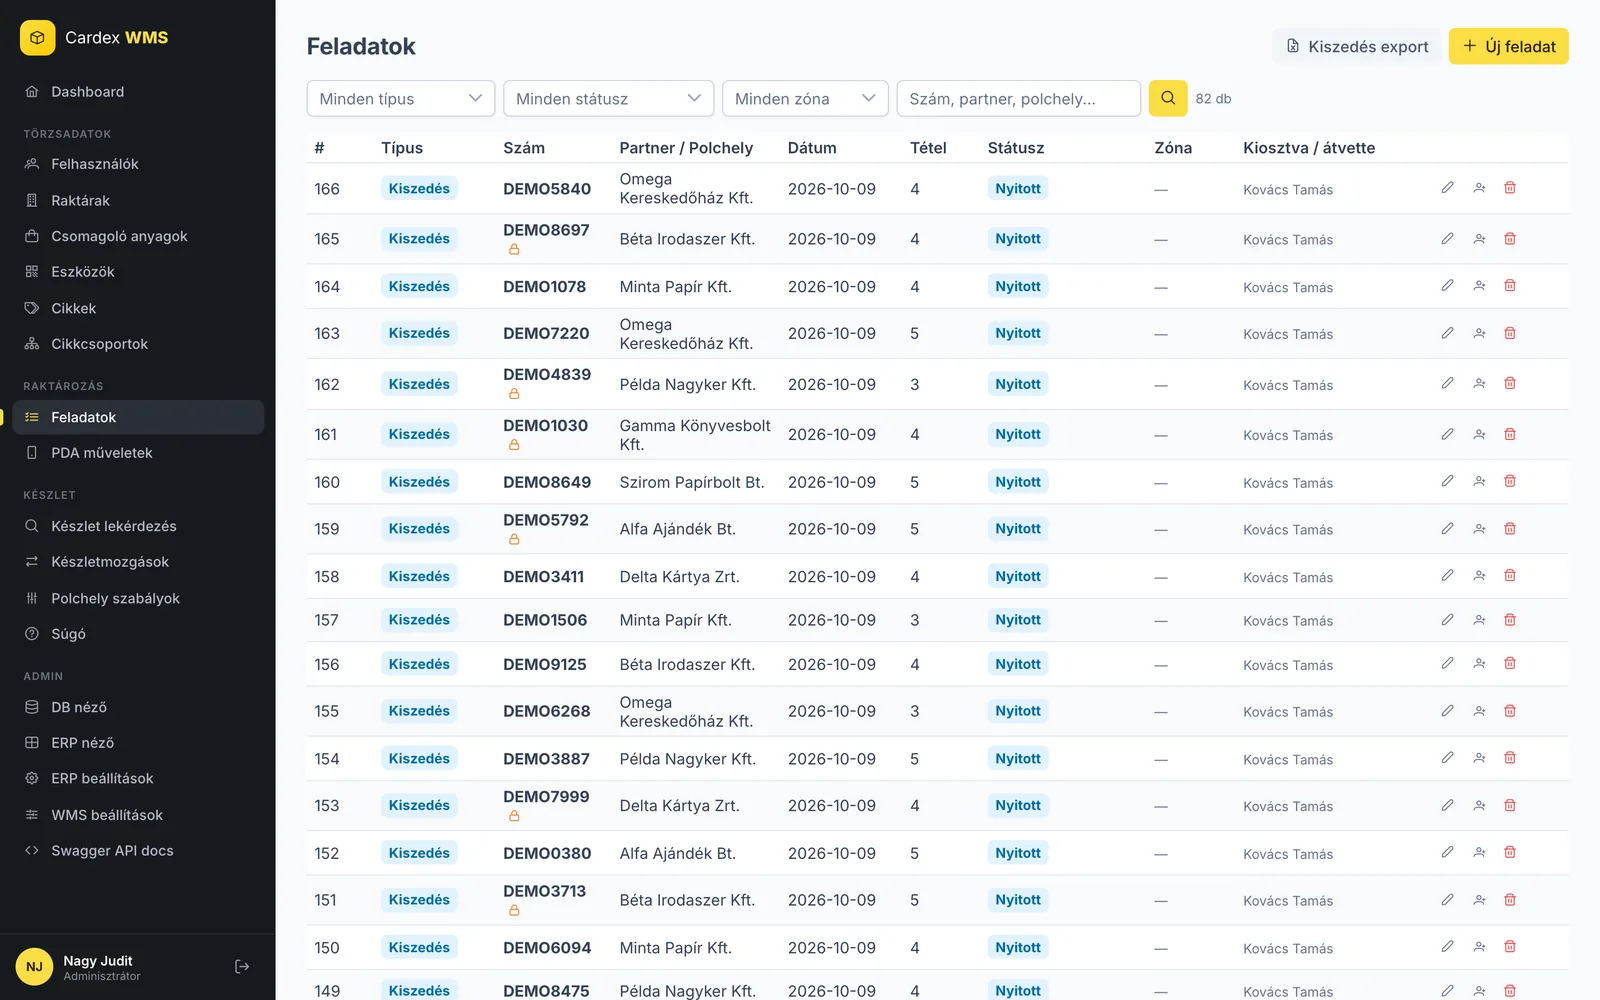Click the yellow search magnifier button
Viewport: 1600px width, 1000px height.
(x=1168, y=98)
